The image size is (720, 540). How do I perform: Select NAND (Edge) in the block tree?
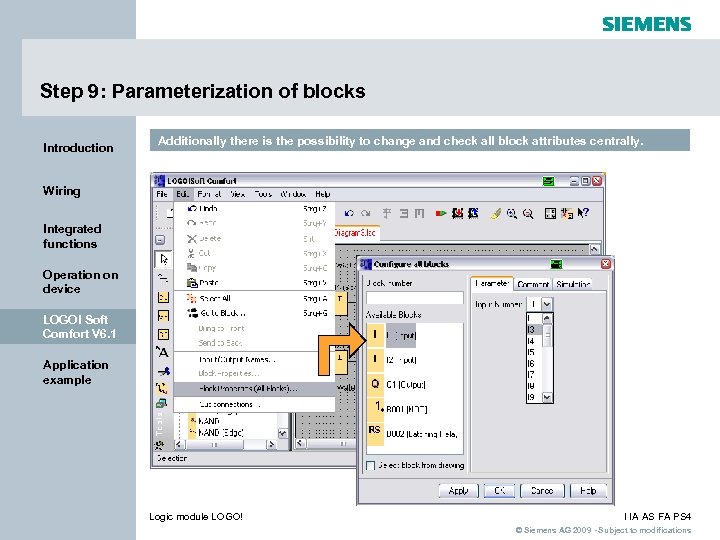click(x=221, y=433)
